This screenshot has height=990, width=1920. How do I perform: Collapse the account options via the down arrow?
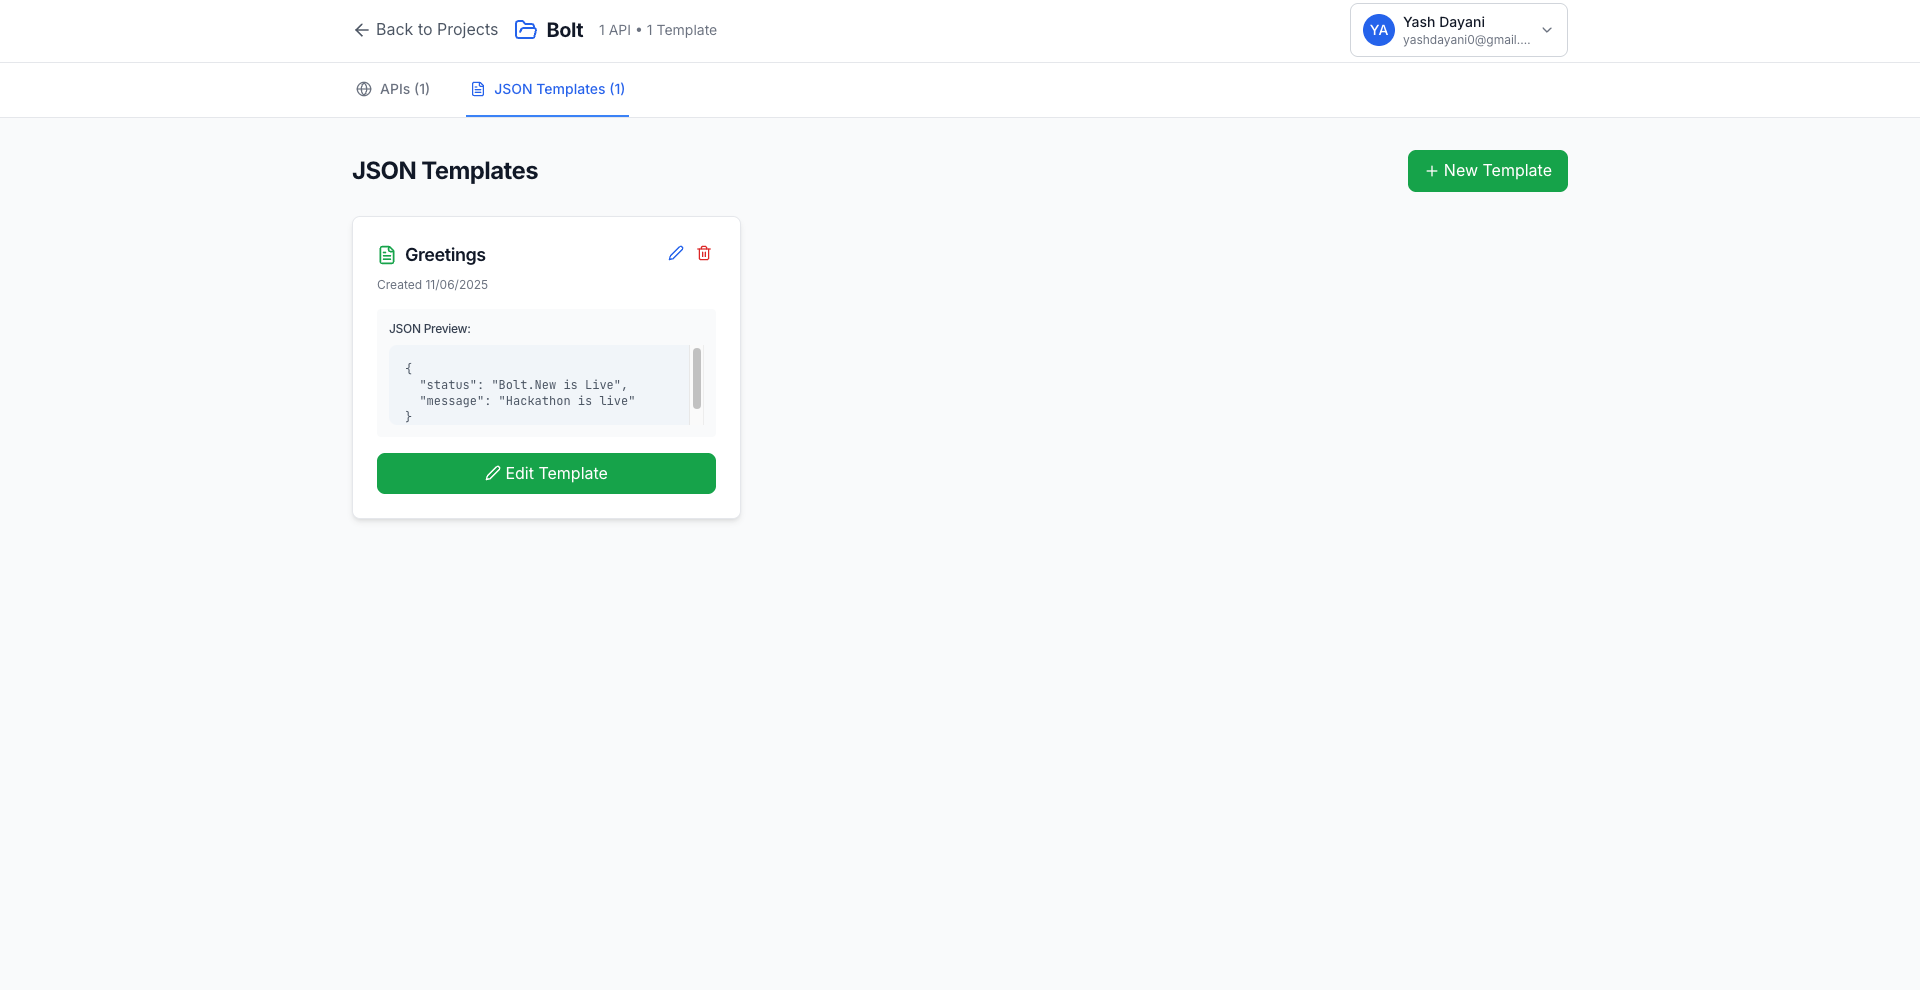1546,30
